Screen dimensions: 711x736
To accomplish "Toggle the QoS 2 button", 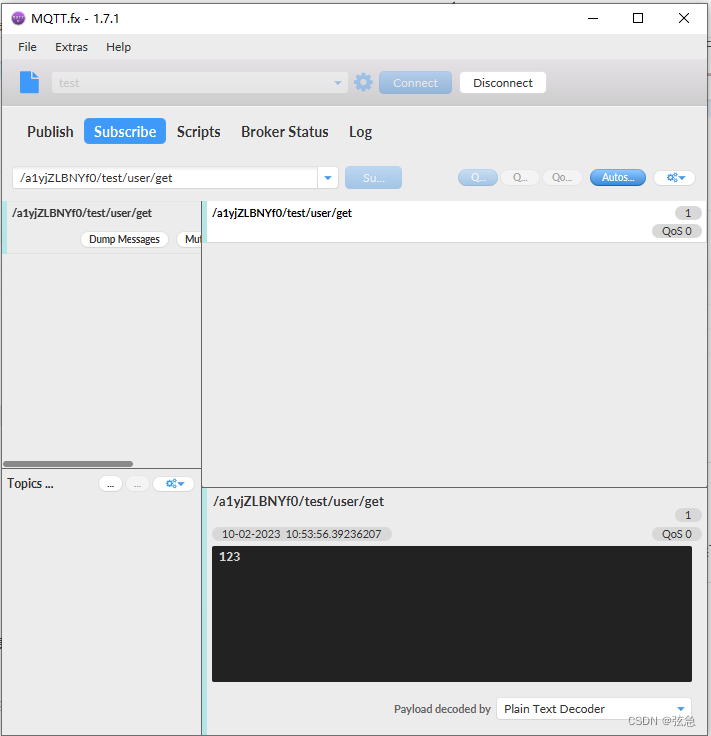I will (x=562, y=177).
